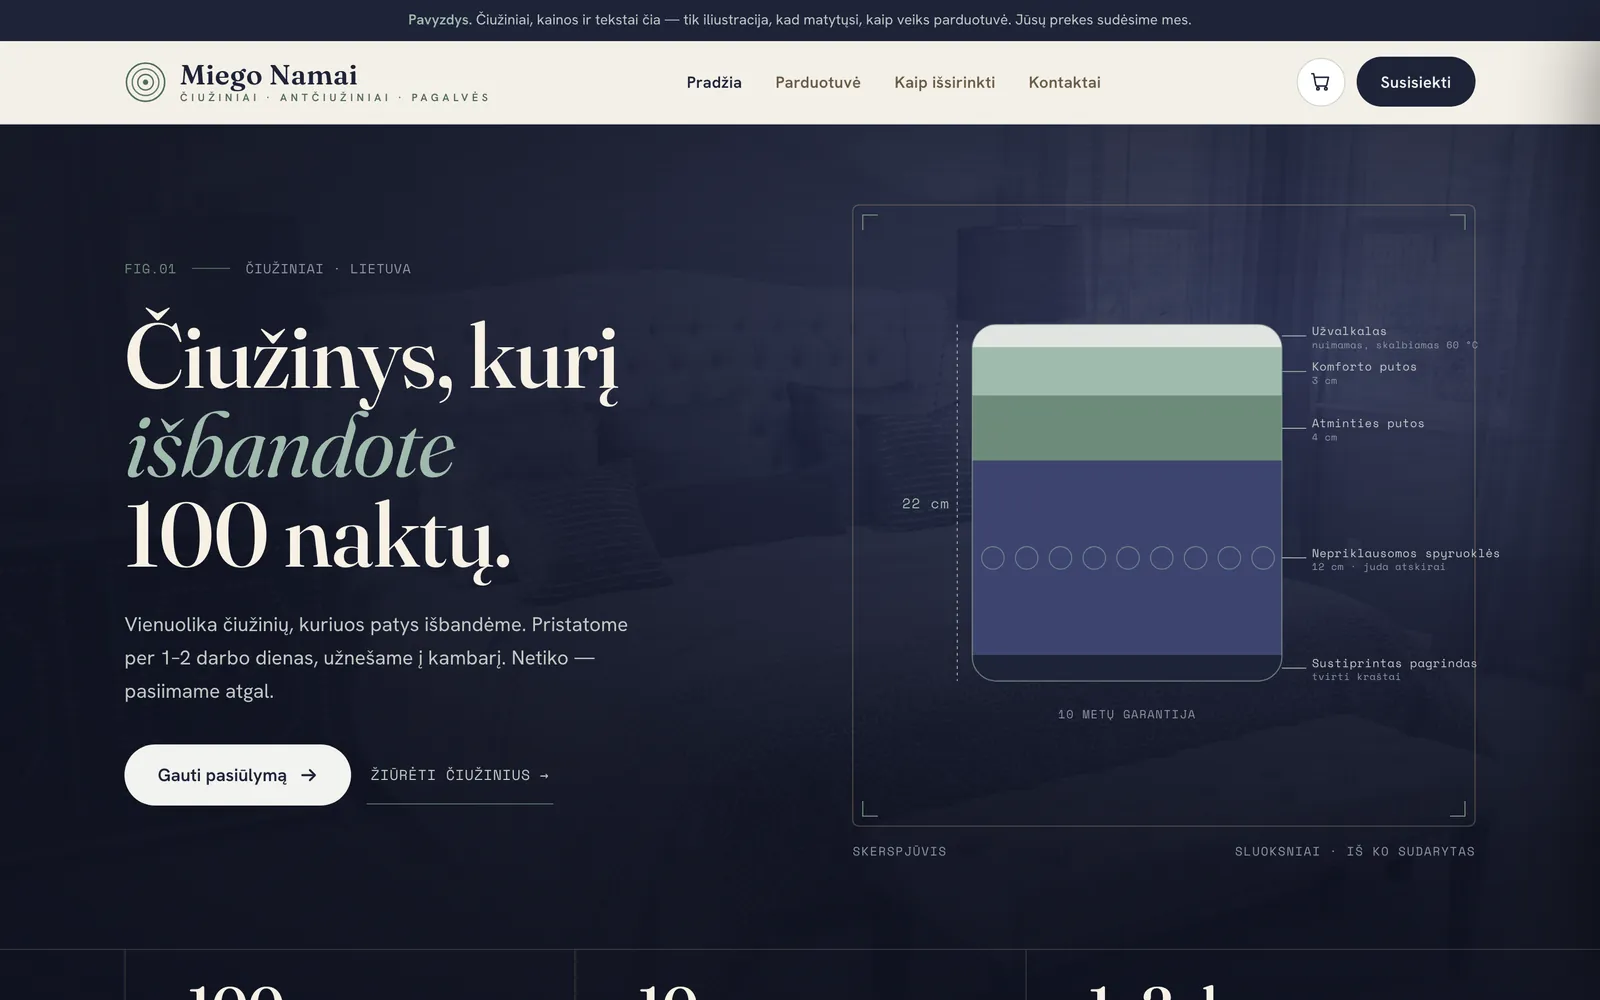Open the shopping cart icon
The width and height of the screenshot is (1600, 1000).
(x=1320, y=82)
